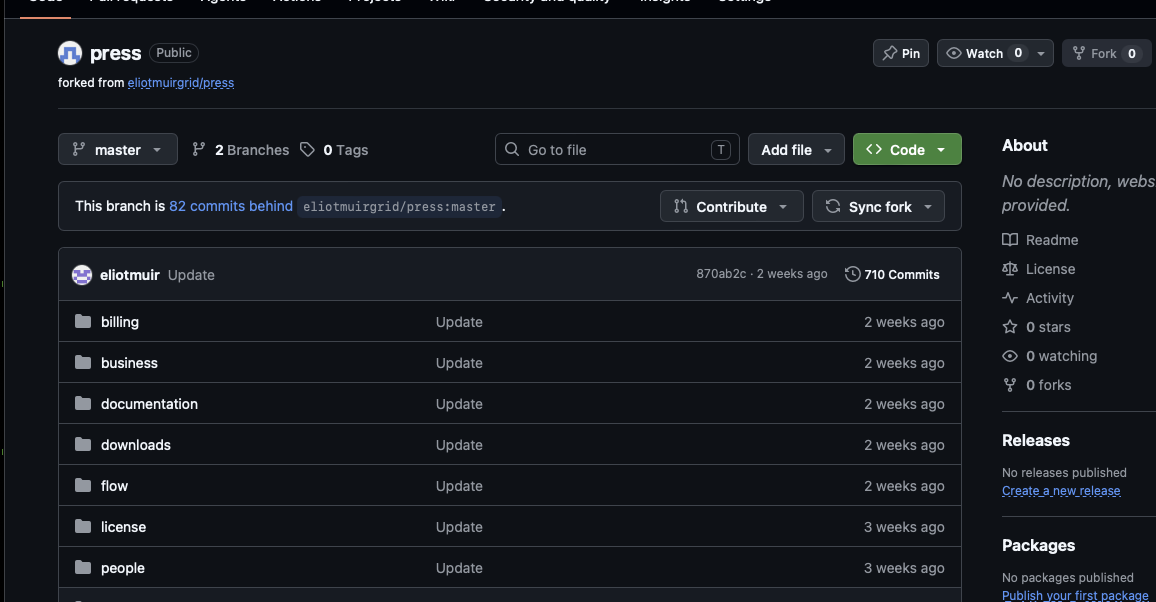Click the star icon beside 0 stars

coord(1010,326)
